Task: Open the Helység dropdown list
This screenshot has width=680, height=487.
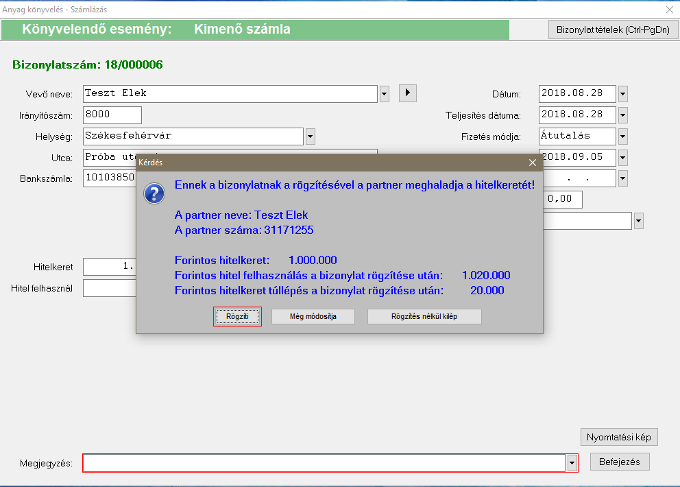Action: click(310, 136)
